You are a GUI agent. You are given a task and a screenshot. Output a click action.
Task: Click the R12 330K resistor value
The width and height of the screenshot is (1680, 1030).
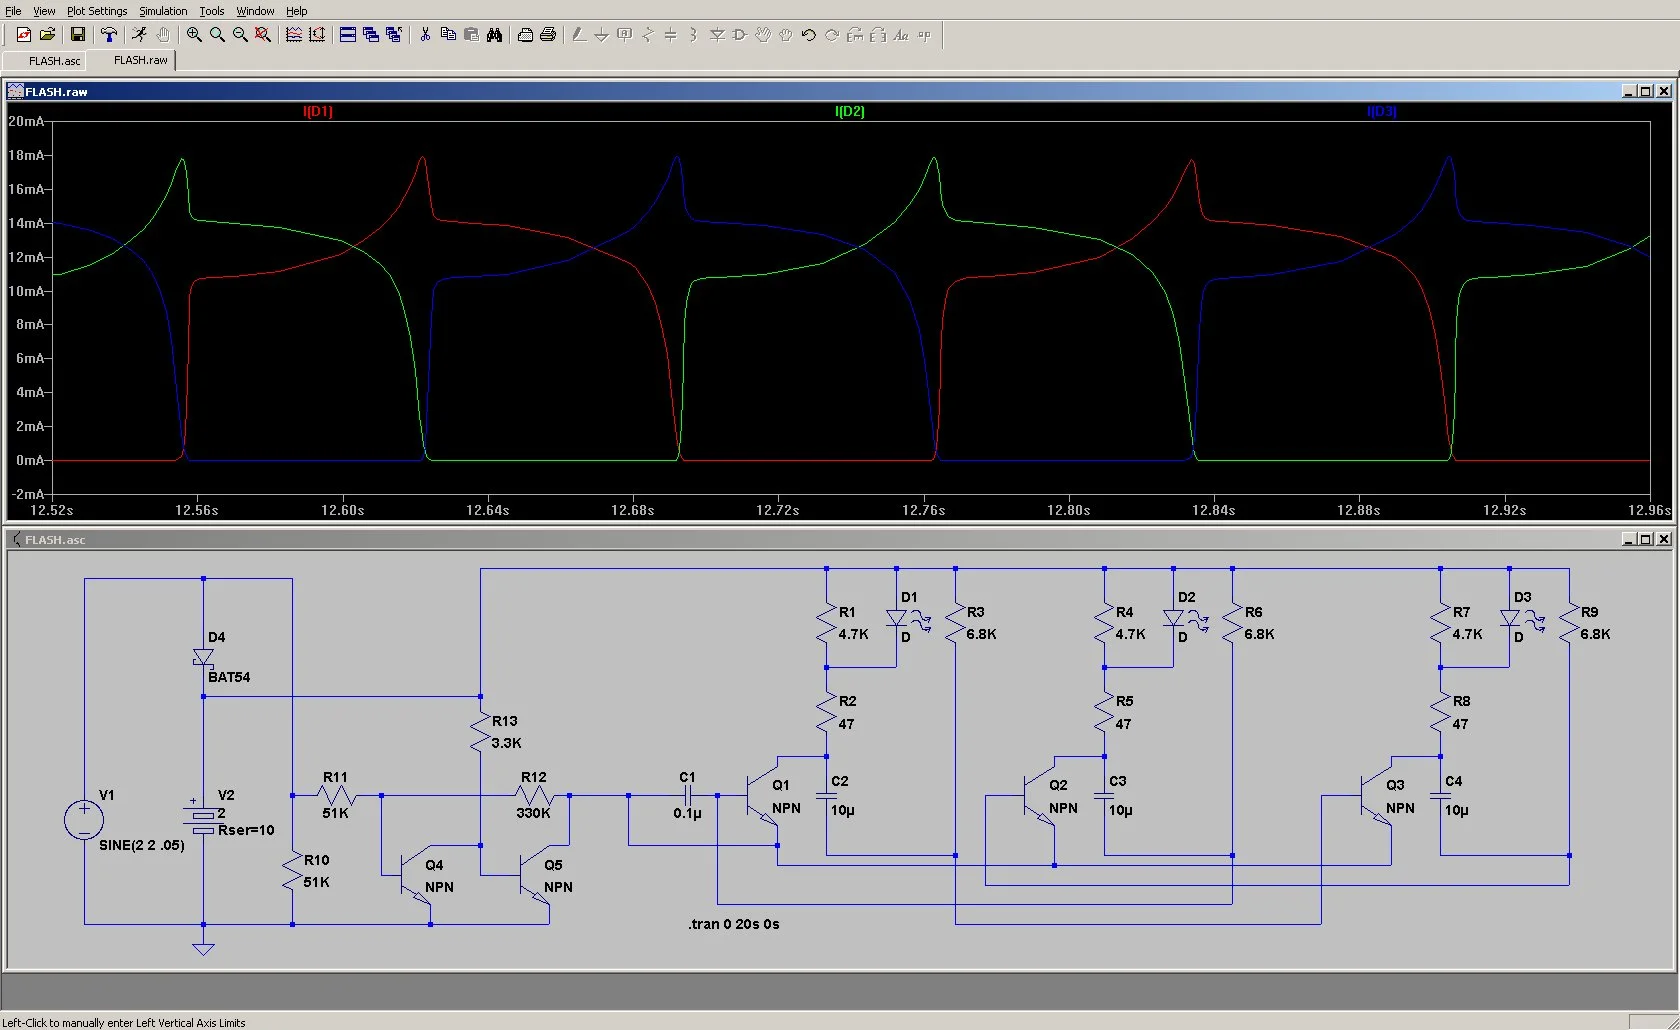pyautogui.click(x=533, y=813)
